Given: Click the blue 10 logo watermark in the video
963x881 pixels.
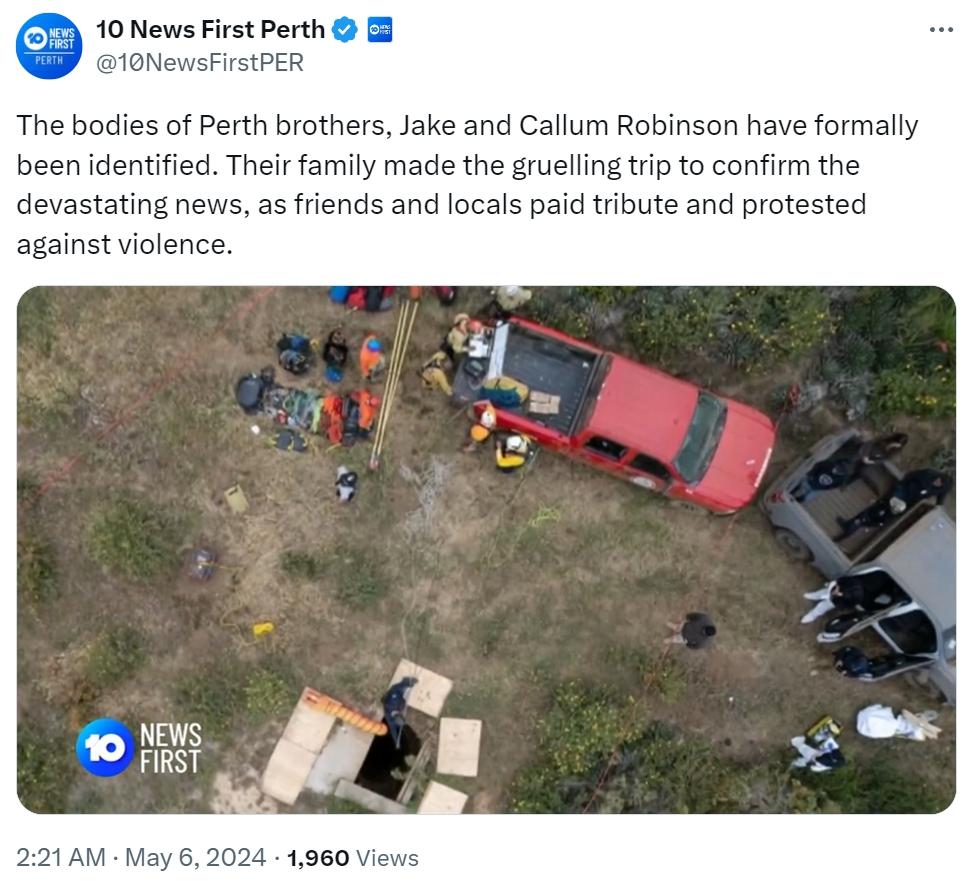Looking at the screenshot, I should (x=105, y=747).
